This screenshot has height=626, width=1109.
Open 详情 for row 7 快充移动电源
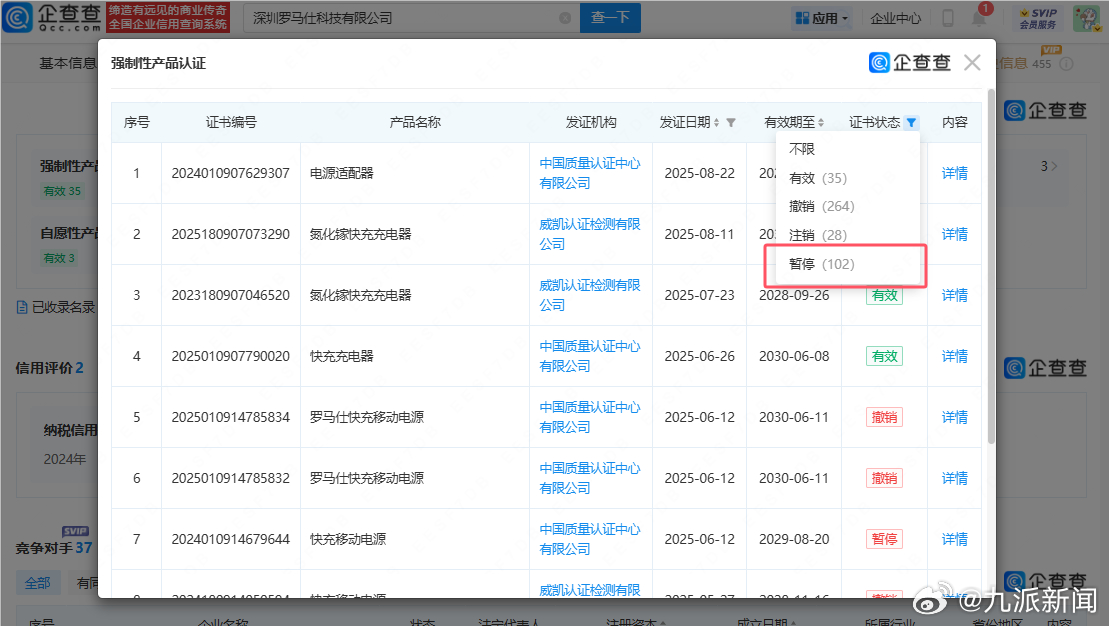(x=955, y=539)
